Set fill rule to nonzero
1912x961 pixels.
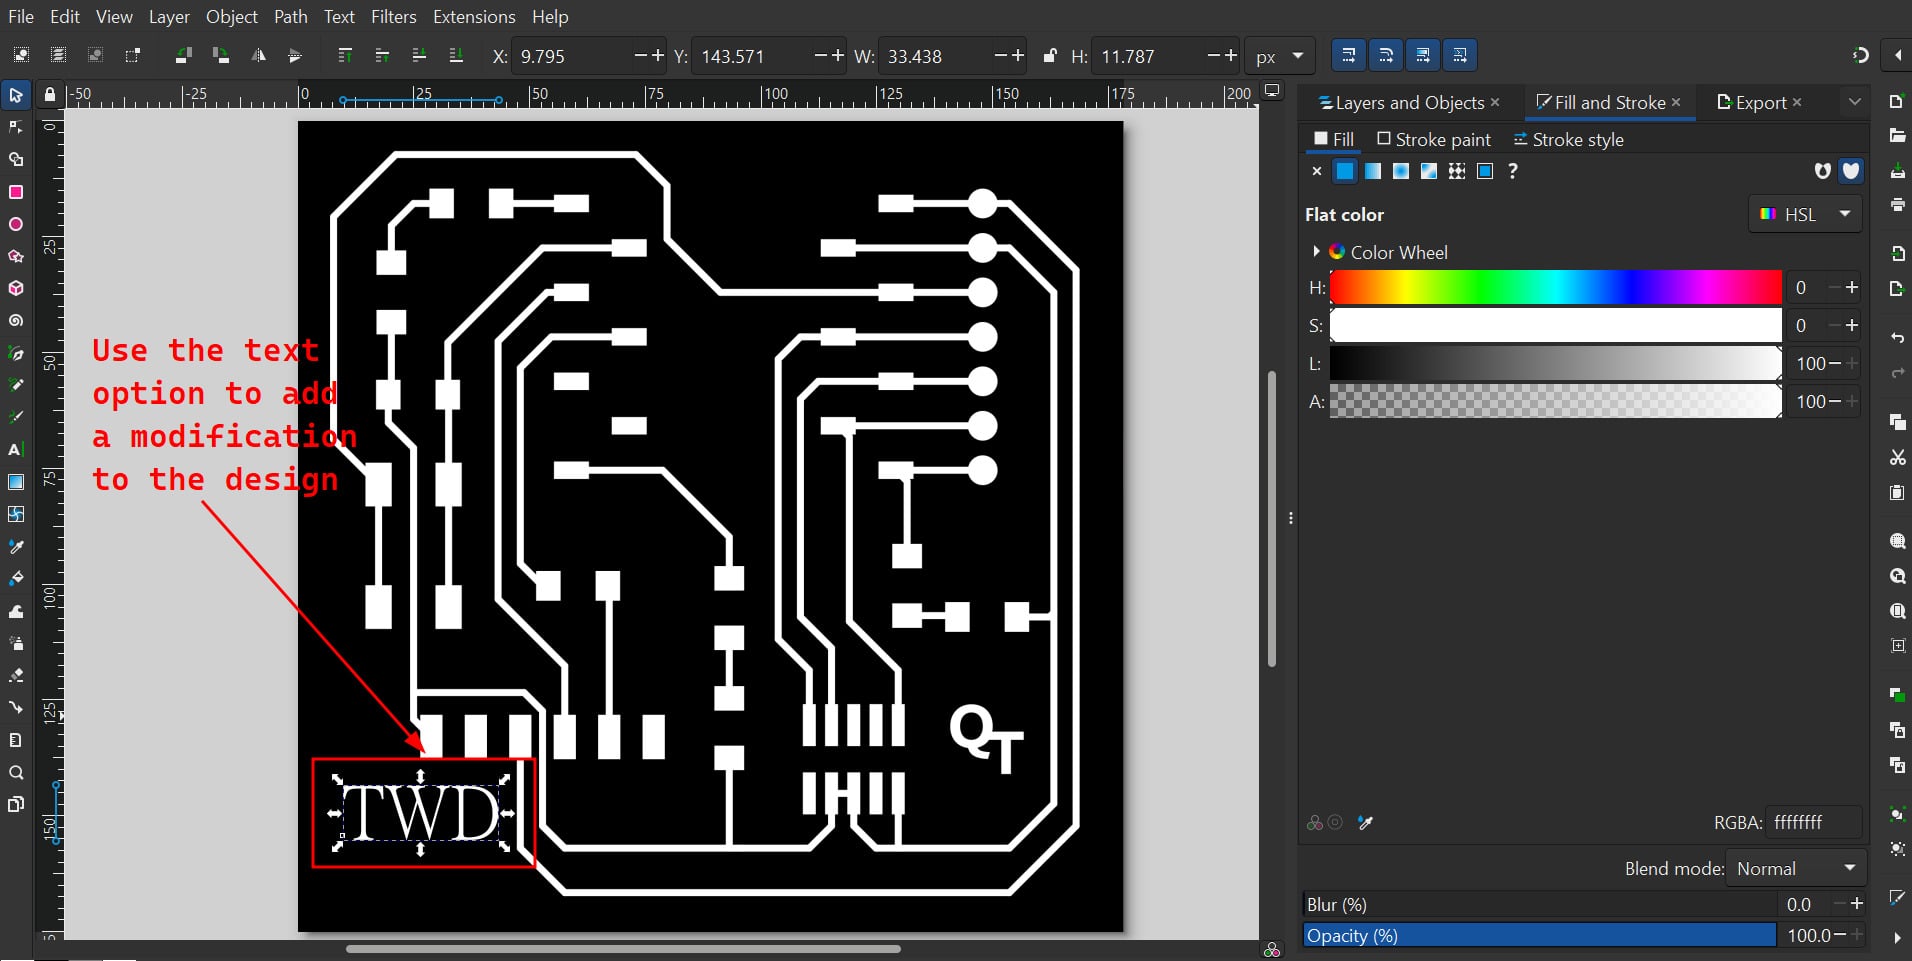(x=1851, y=171)
